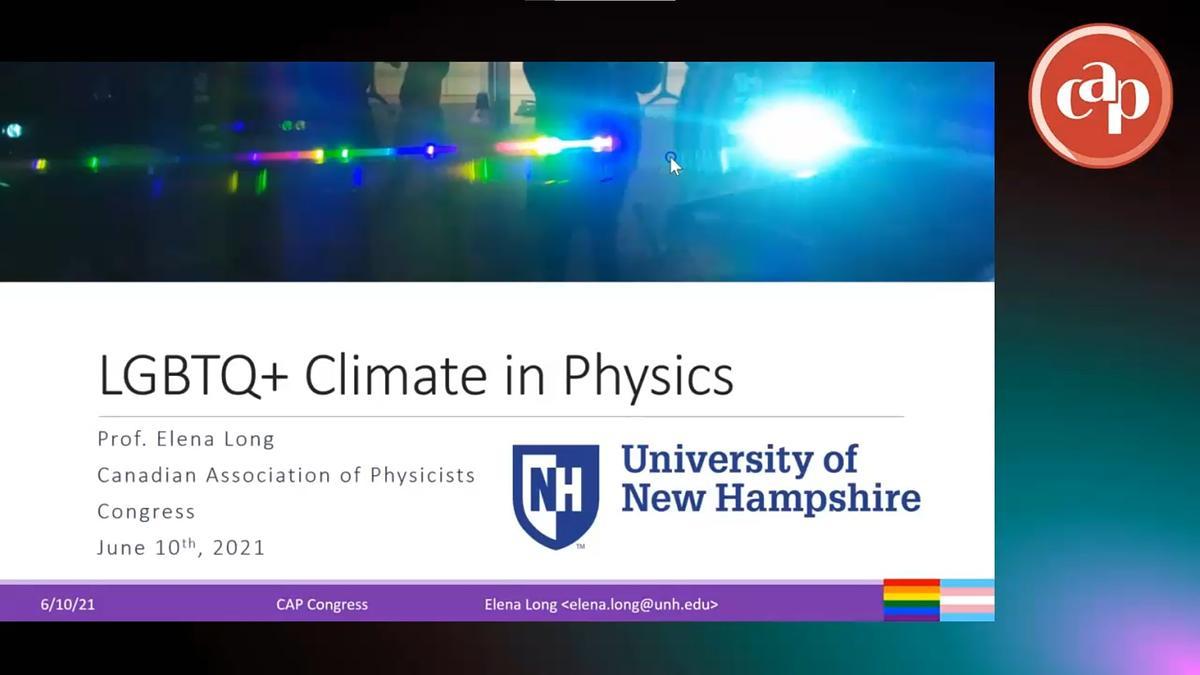1200x675 pixels.
Task: Click the footer date '6/10/21'
Action: point(68,604)
